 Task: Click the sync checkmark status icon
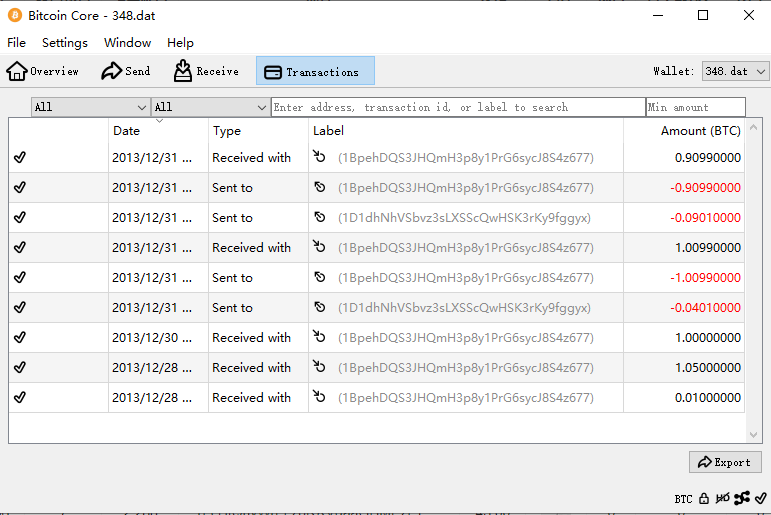pos(761,498)
